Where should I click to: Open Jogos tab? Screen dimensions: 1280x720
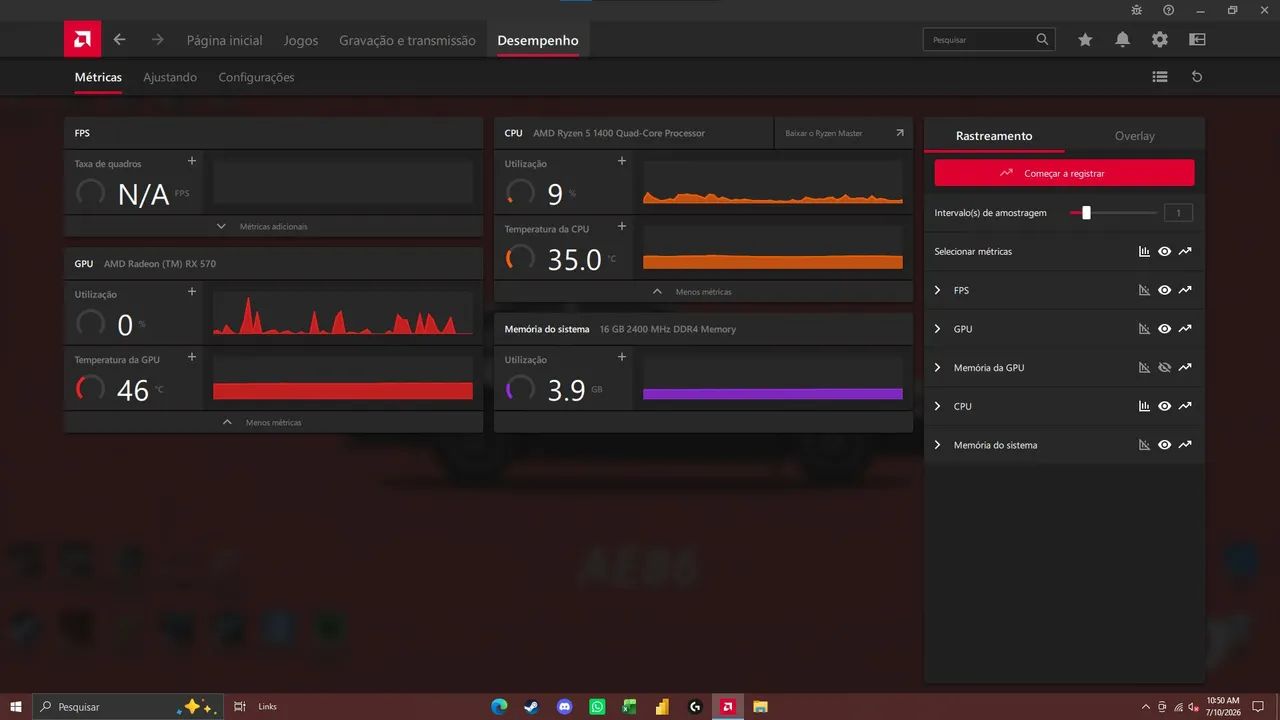click(x=301, y=40)
